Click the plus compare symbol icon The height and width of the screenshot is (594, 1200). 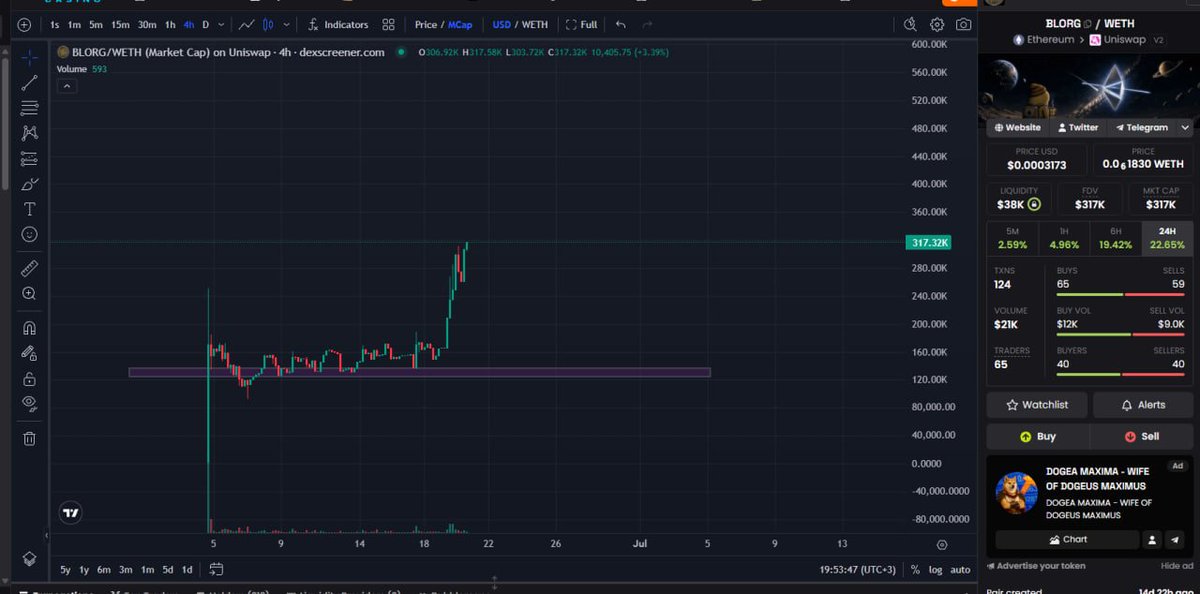coord(24,24)
